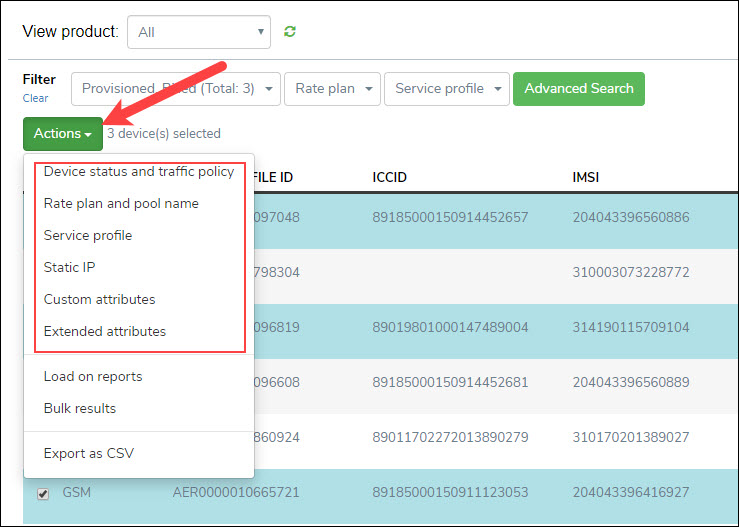
Task: Click IMSI 204043396416927
Action: click(631, 493)
